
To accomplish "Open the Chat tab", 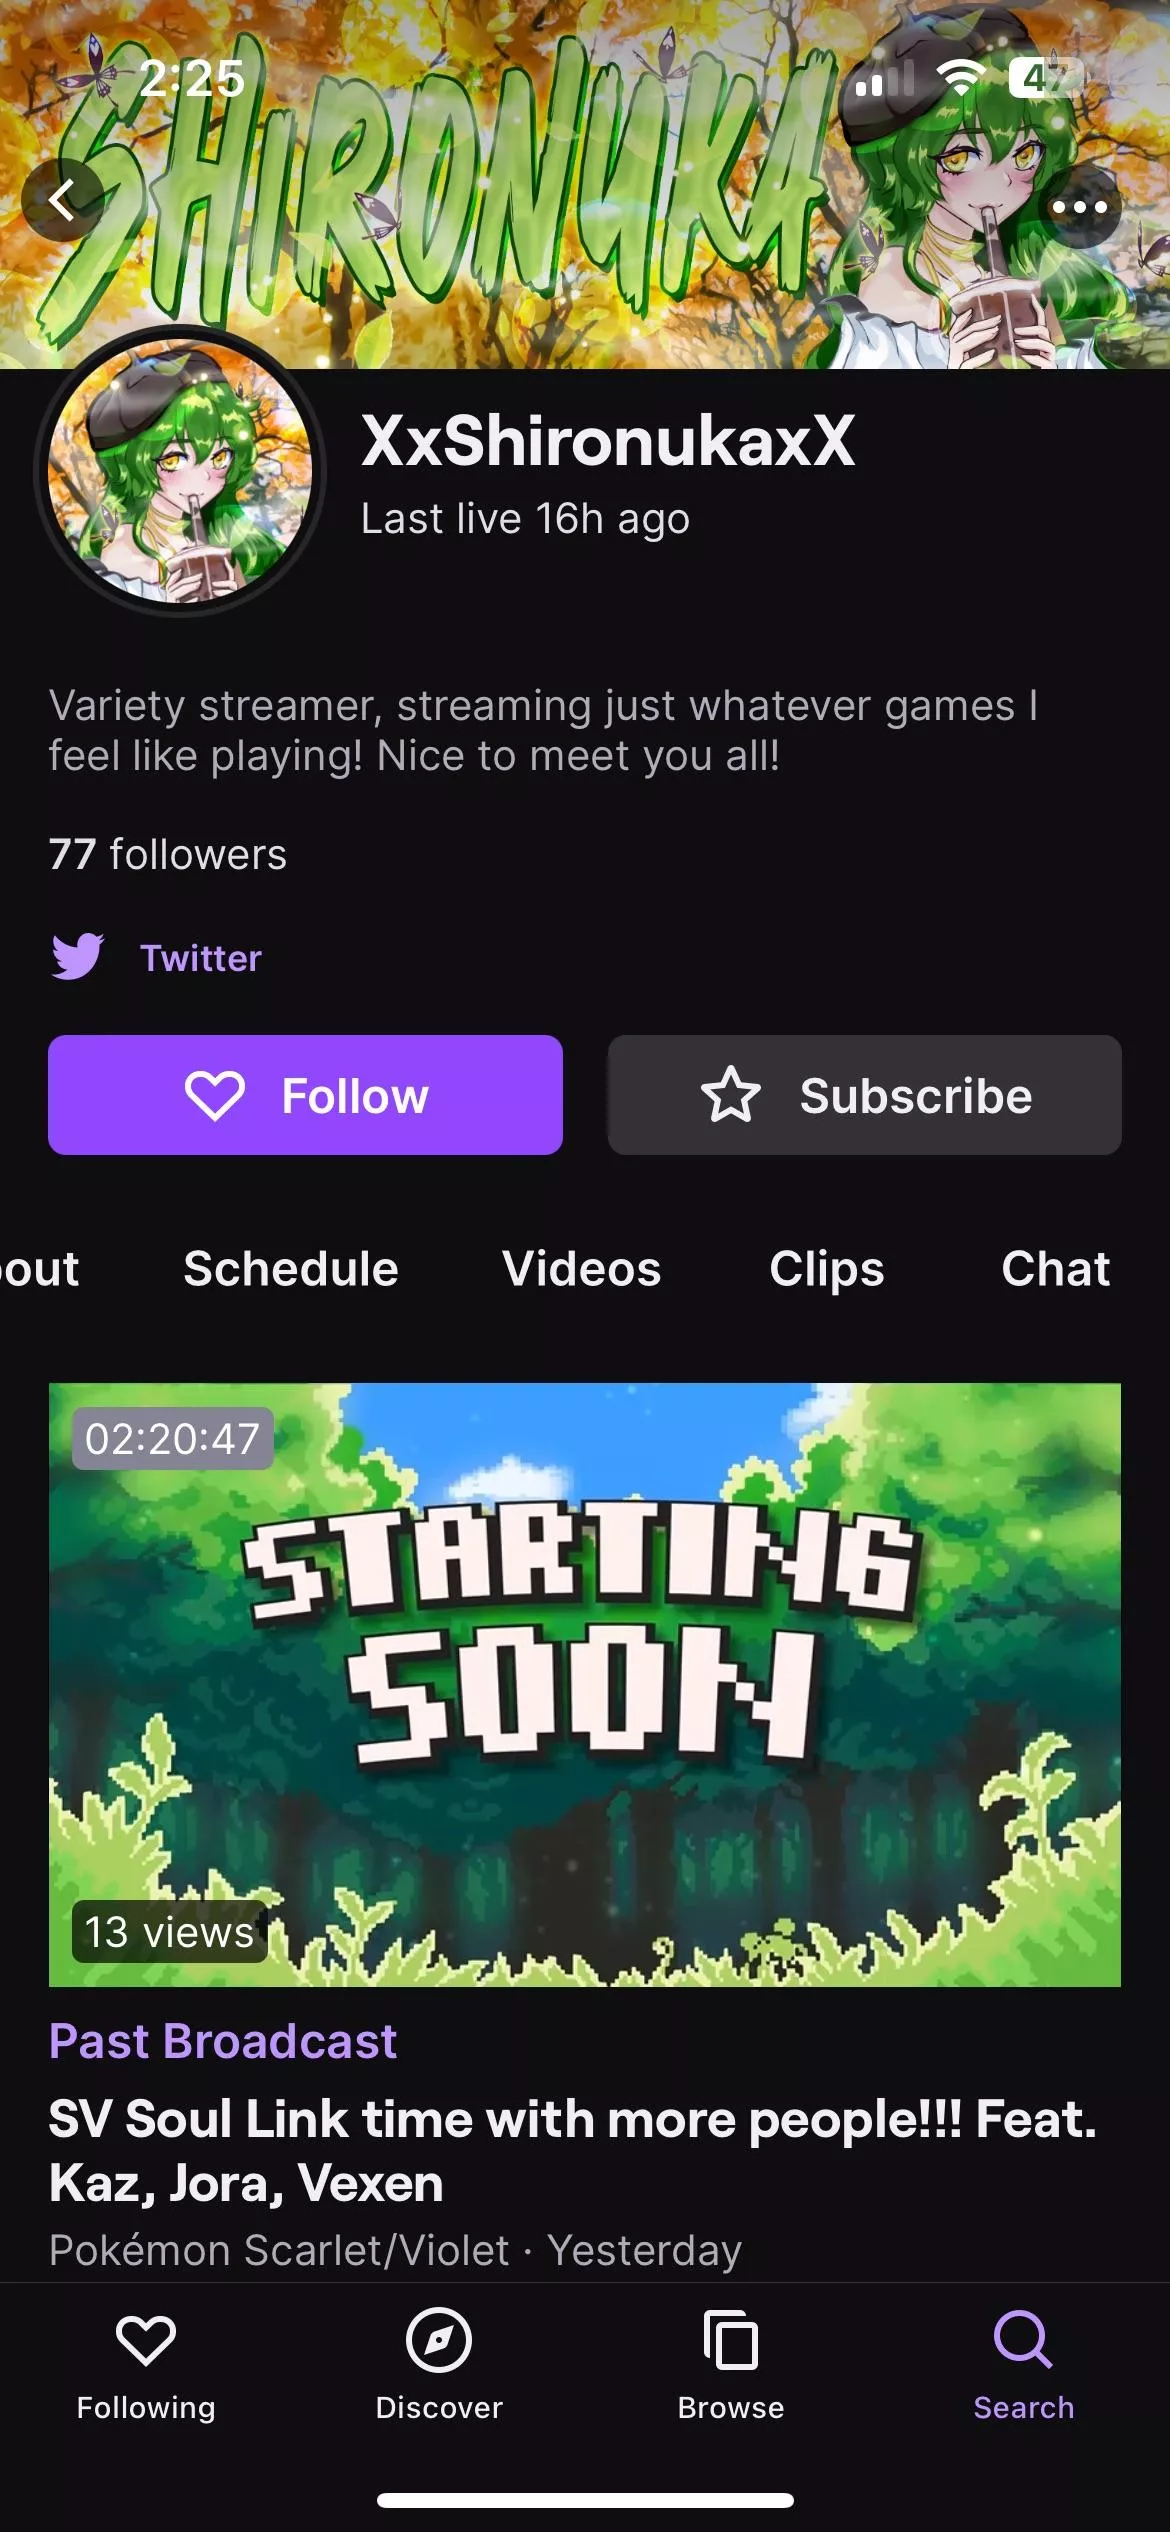I will click(x=1055, y=1269).
